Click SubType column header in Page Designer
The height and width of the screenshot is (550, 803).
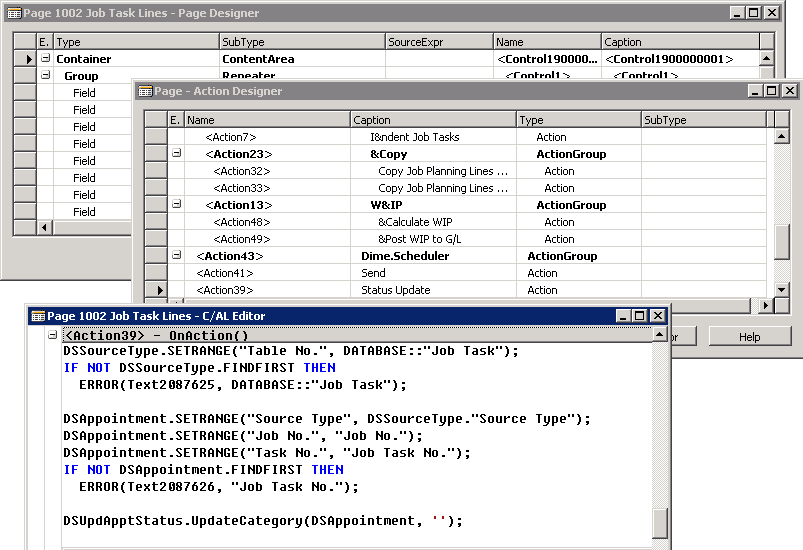pyautogui.click(x=302, y=41)
